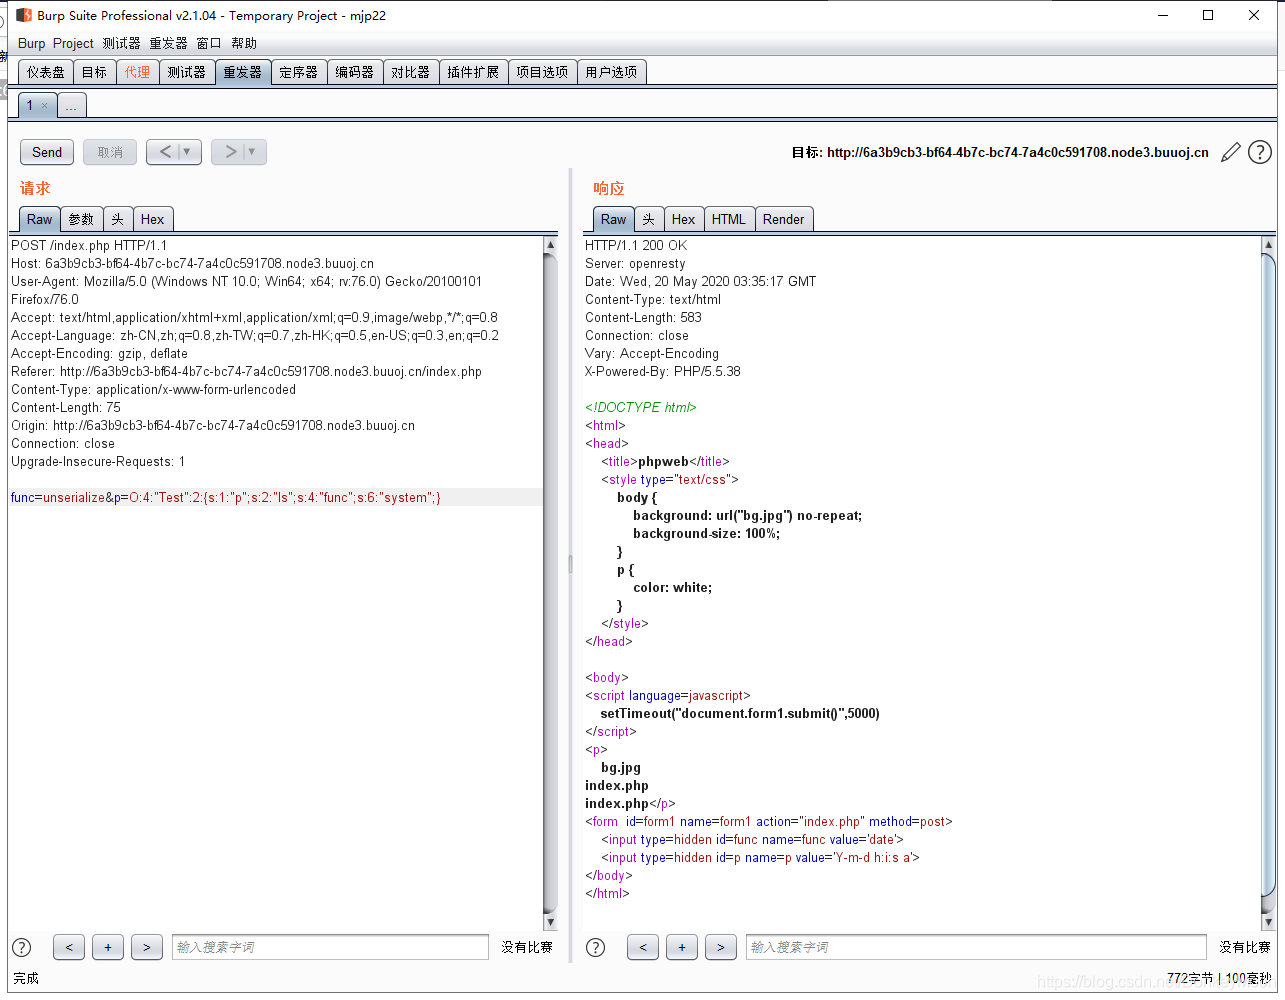This screenshot has height=1000, width=1285.
Task: Switch to the 目标 tab
Action: [x=94, y=72]
